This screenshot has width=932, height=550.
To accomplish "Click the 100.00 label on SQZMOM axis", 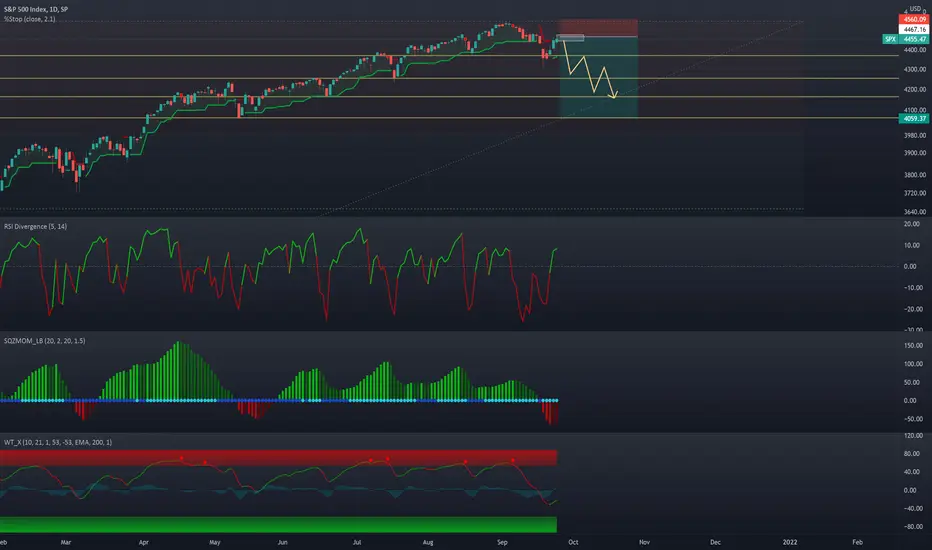I will (x=913, y=364).
